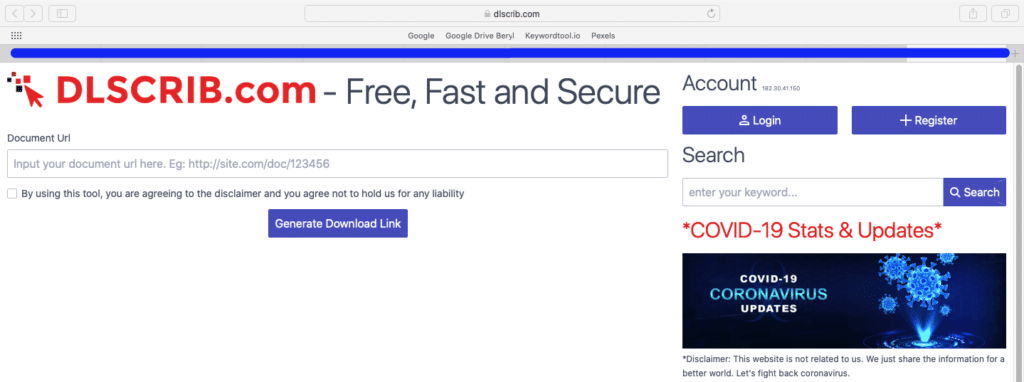Focus the Document Url input field

337,164
